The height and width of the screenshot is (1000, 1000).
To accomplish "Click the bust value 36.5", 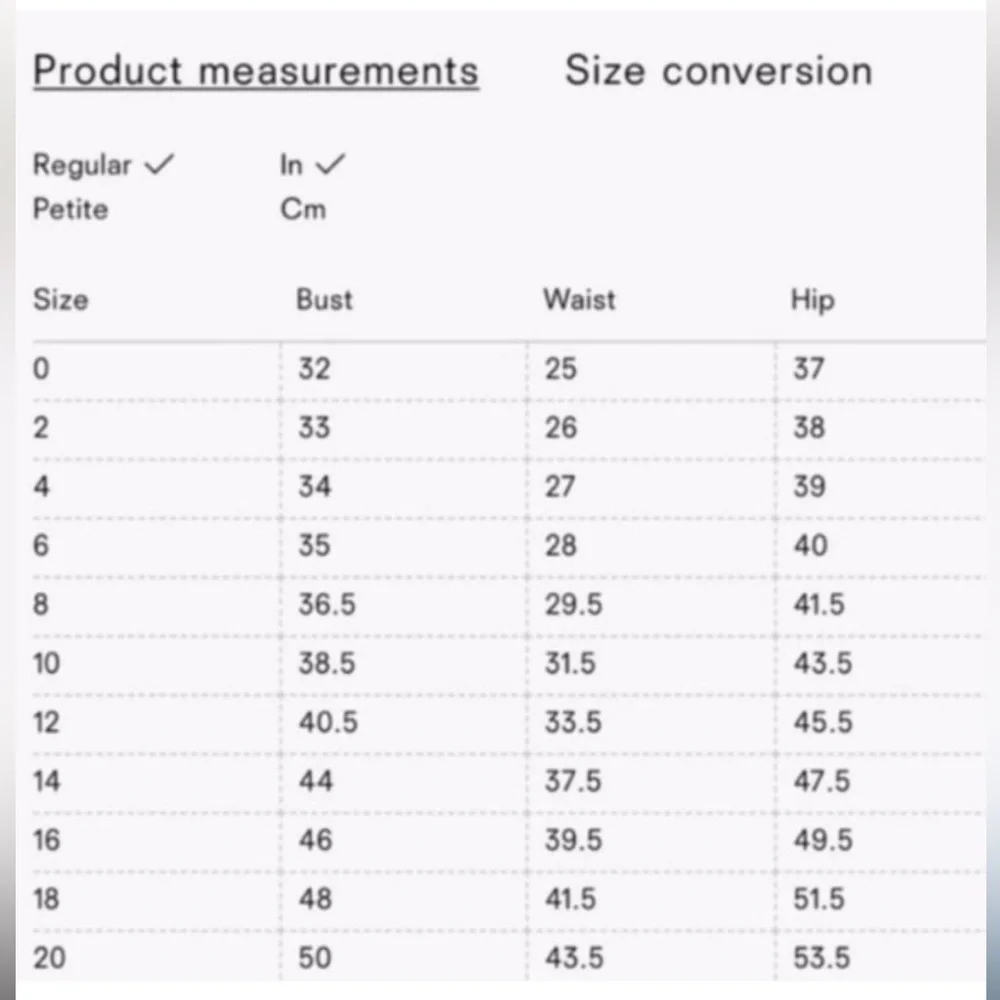I will pyautogui.click(x=327, y=604).
